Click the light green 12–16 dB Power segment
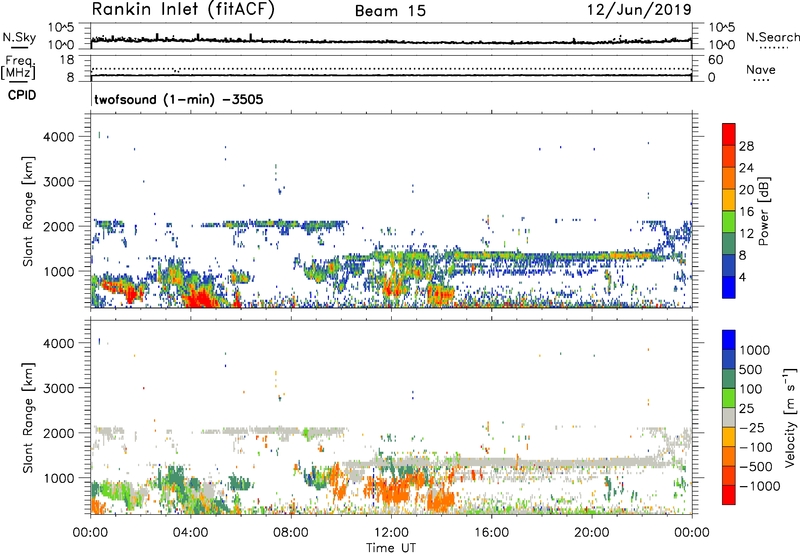800x554 pixels. 729,221
